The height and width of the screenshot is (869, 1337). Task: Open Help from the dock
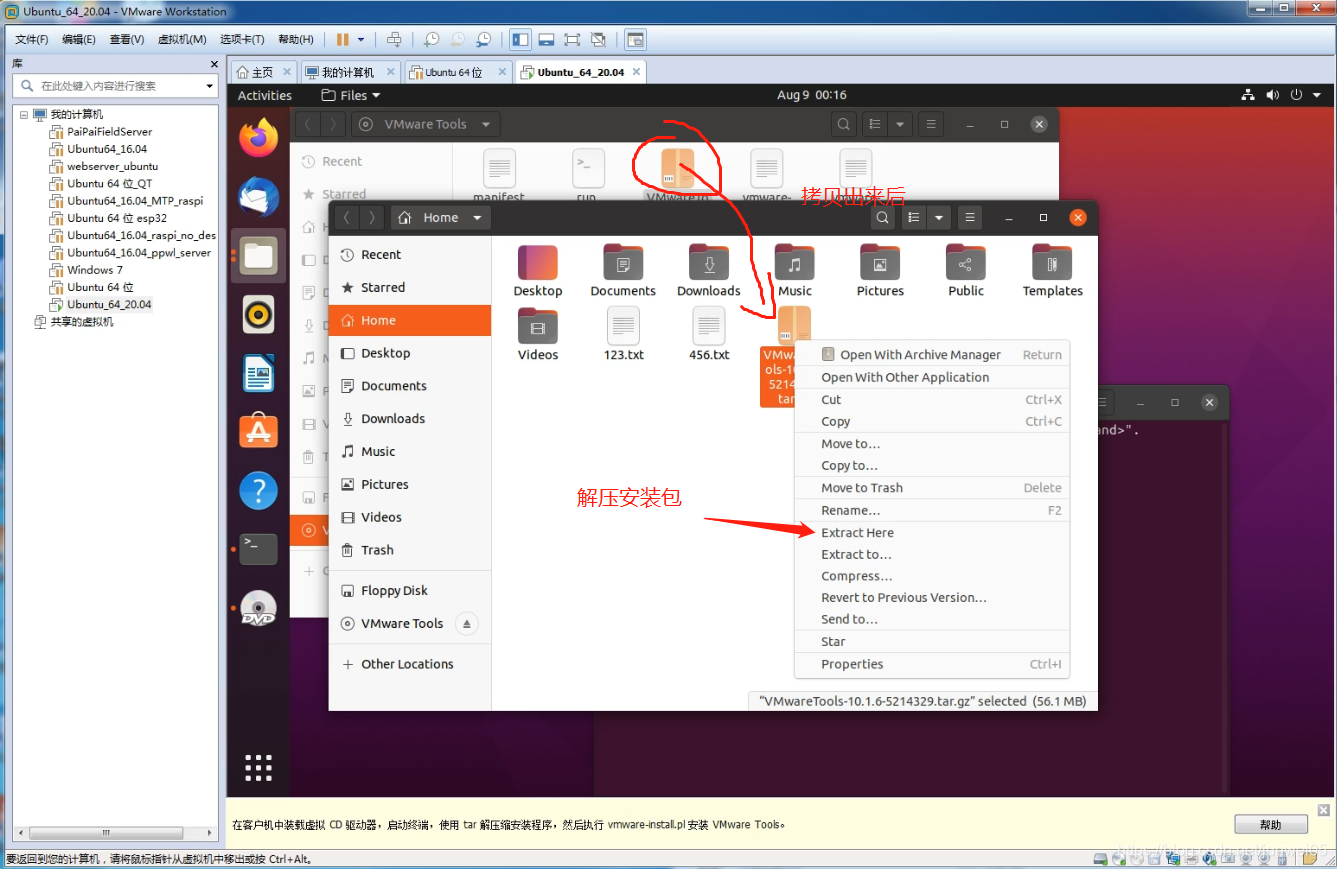(x=259, y=491)
